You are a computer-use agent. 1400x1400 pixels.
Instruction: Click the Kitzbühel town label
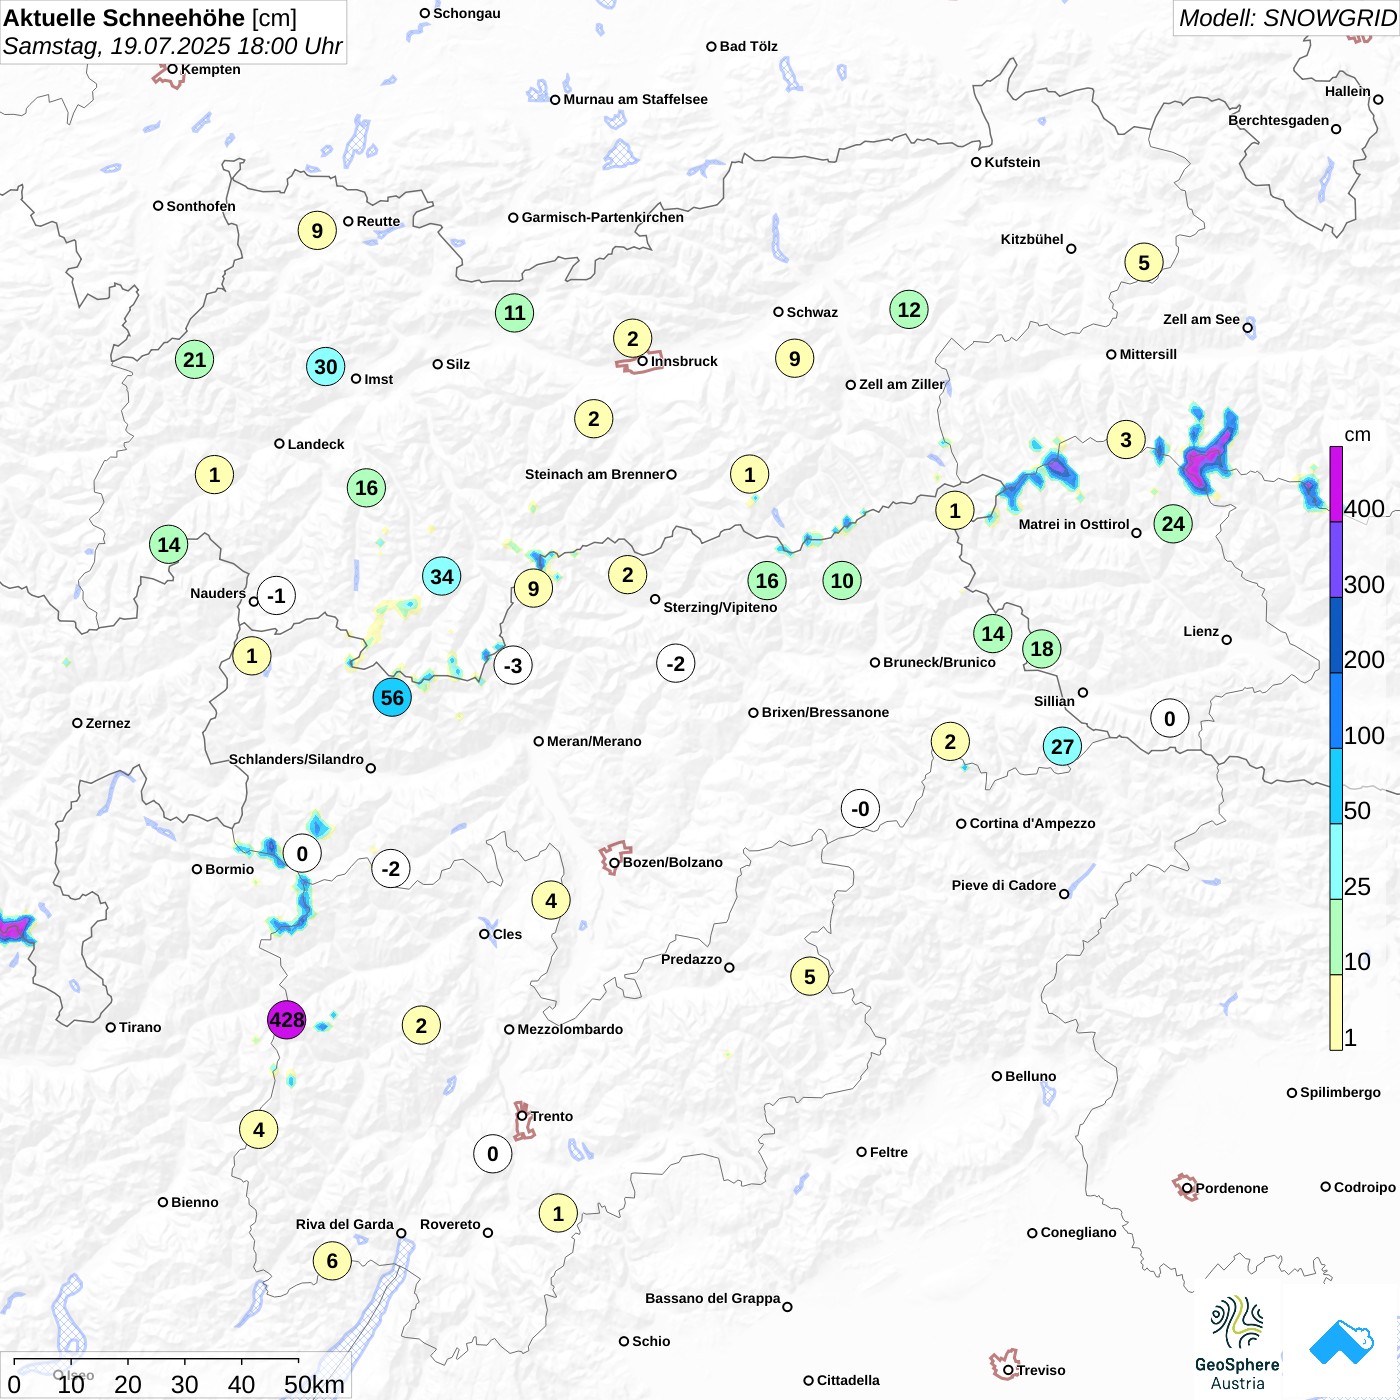pos(1032,239)
